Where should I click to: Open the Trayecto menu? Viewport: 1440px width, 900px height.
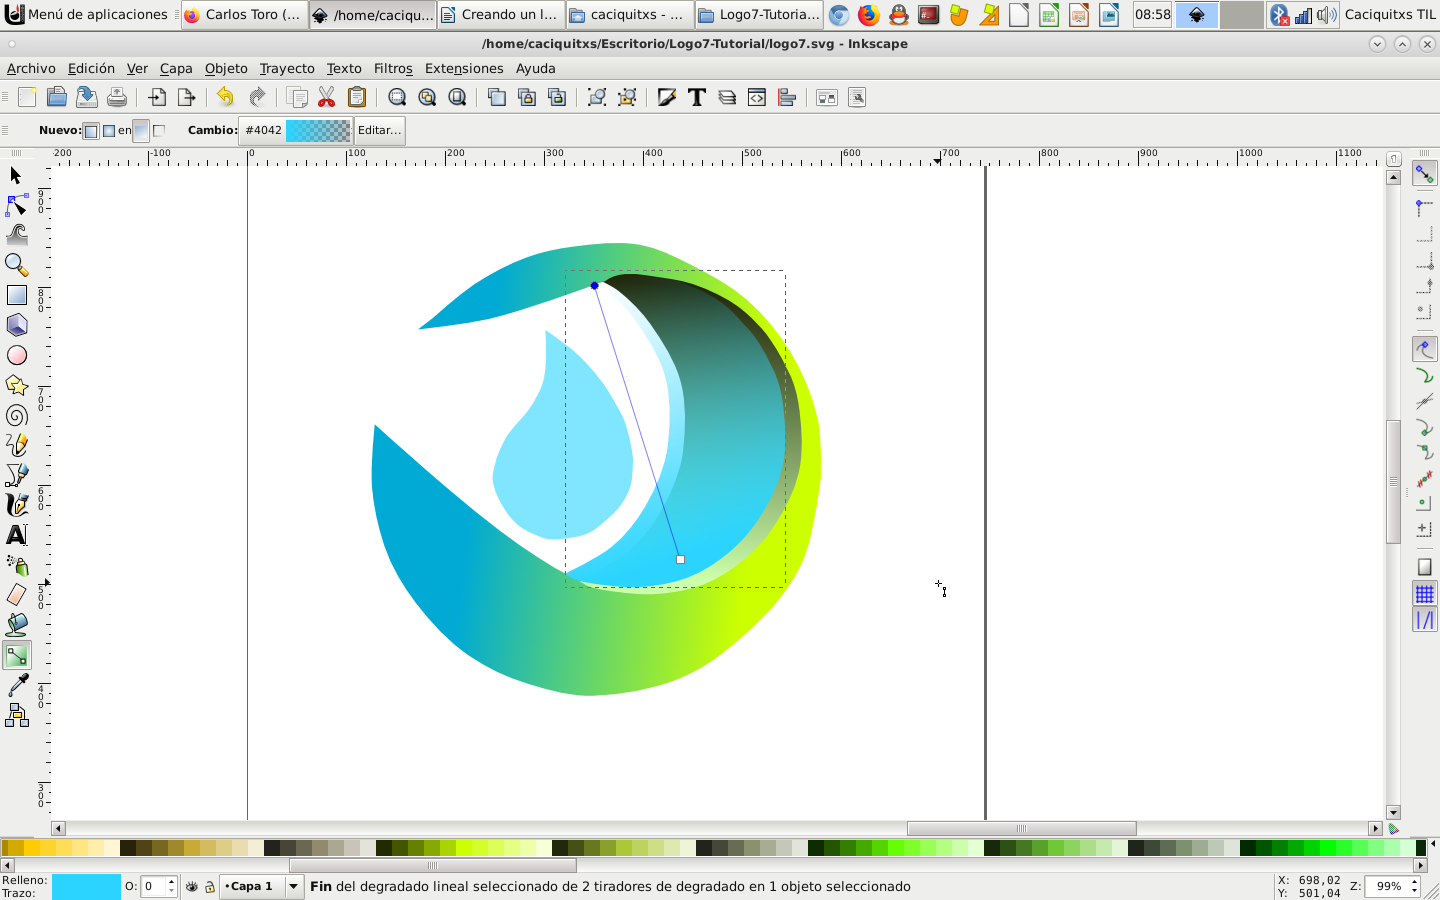(x=287, y=68)
